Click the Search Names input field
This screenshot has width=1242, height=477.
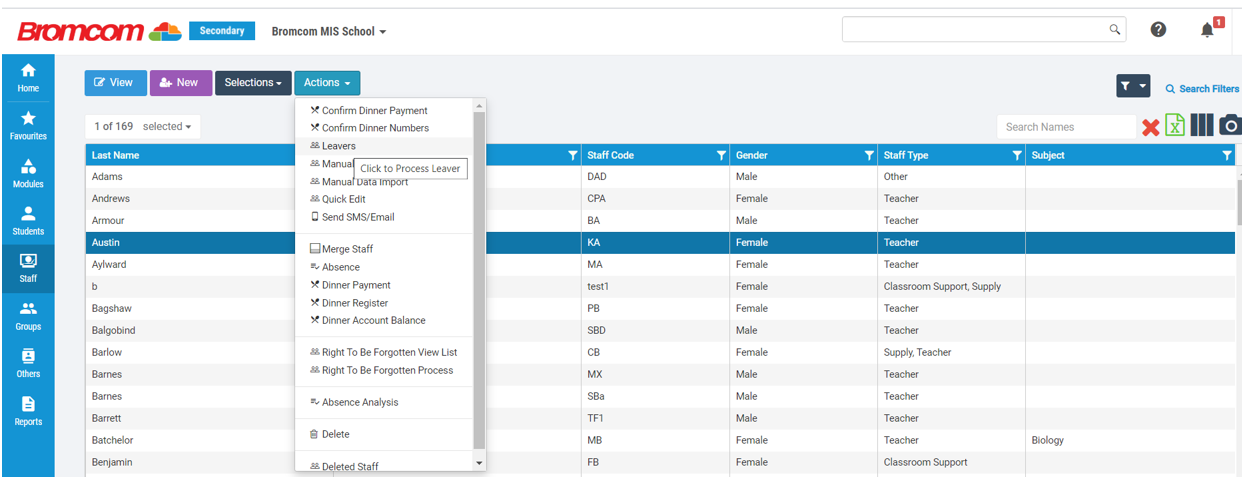[x=1065, y=127]
